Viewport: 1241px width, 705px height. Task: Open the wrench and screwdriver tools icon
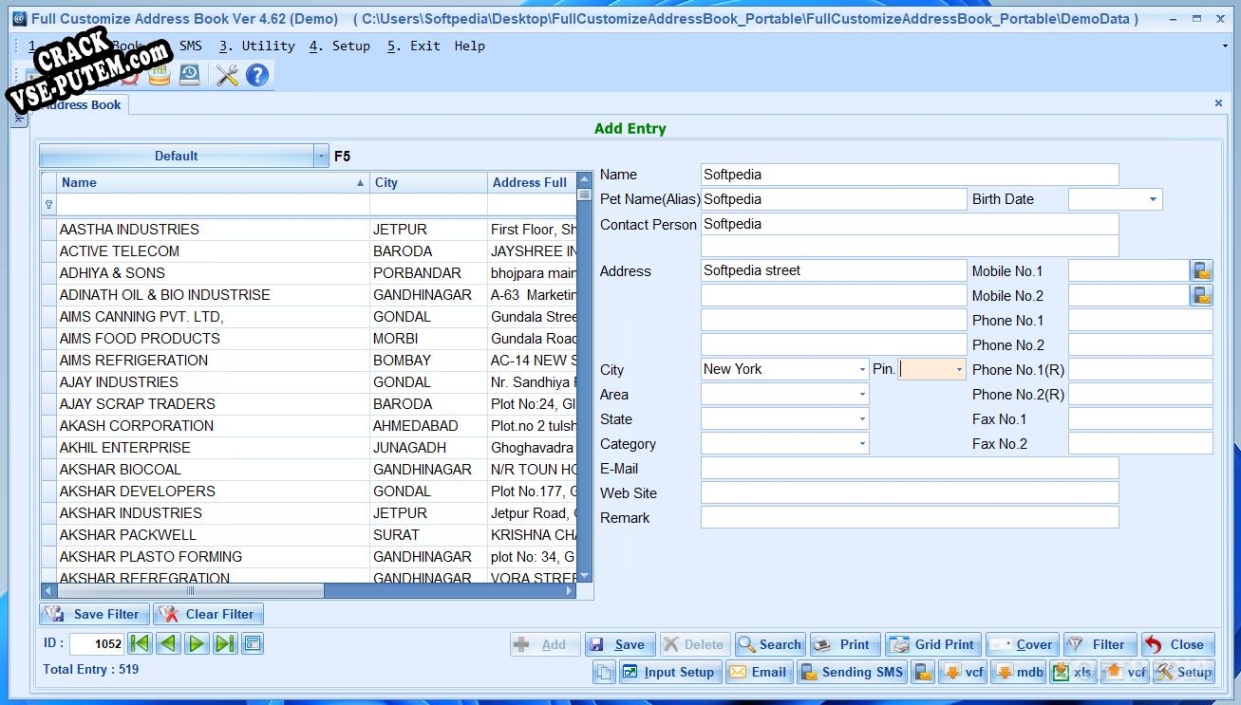(x=228, y=75)
